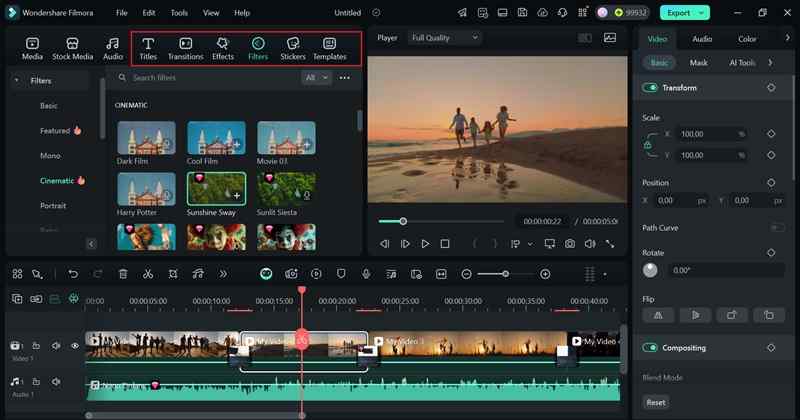The width and height of the screenshot is (800, 420).
Task: Open the Export options arrow
Action: pos(703,13)
